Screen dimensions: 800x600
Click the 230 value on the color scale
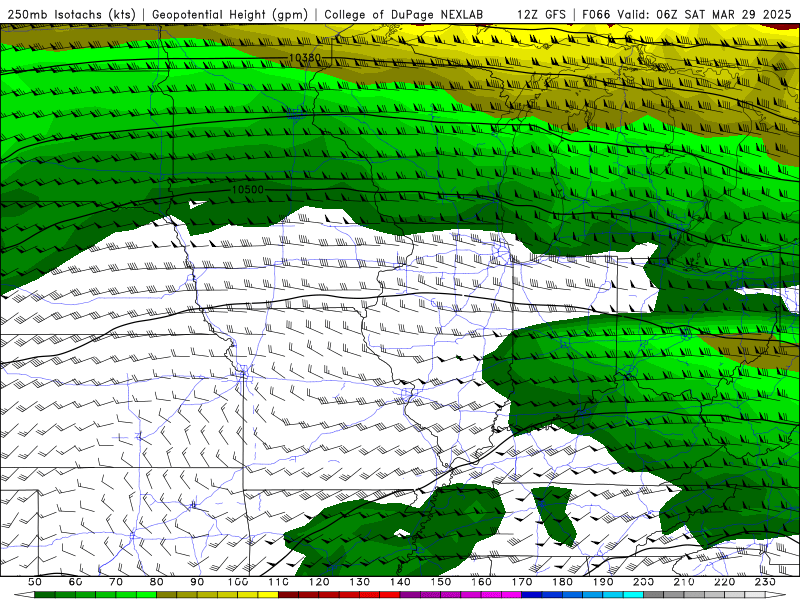point(766,582)
